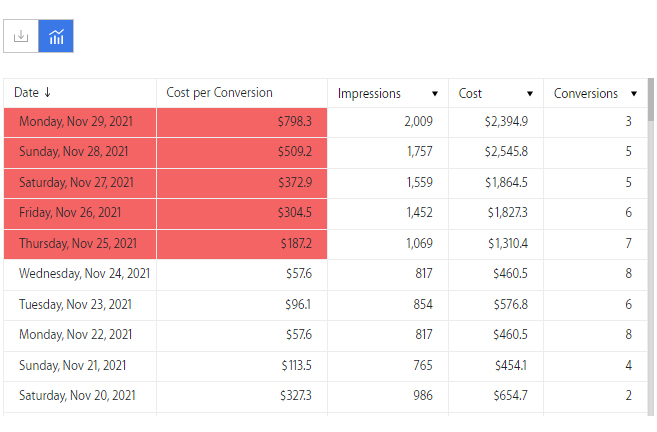The image size is (657, 432).
Task: Select the Saturday, Nov 27, 2021 date cell
Action: click(x=80, y=183)
